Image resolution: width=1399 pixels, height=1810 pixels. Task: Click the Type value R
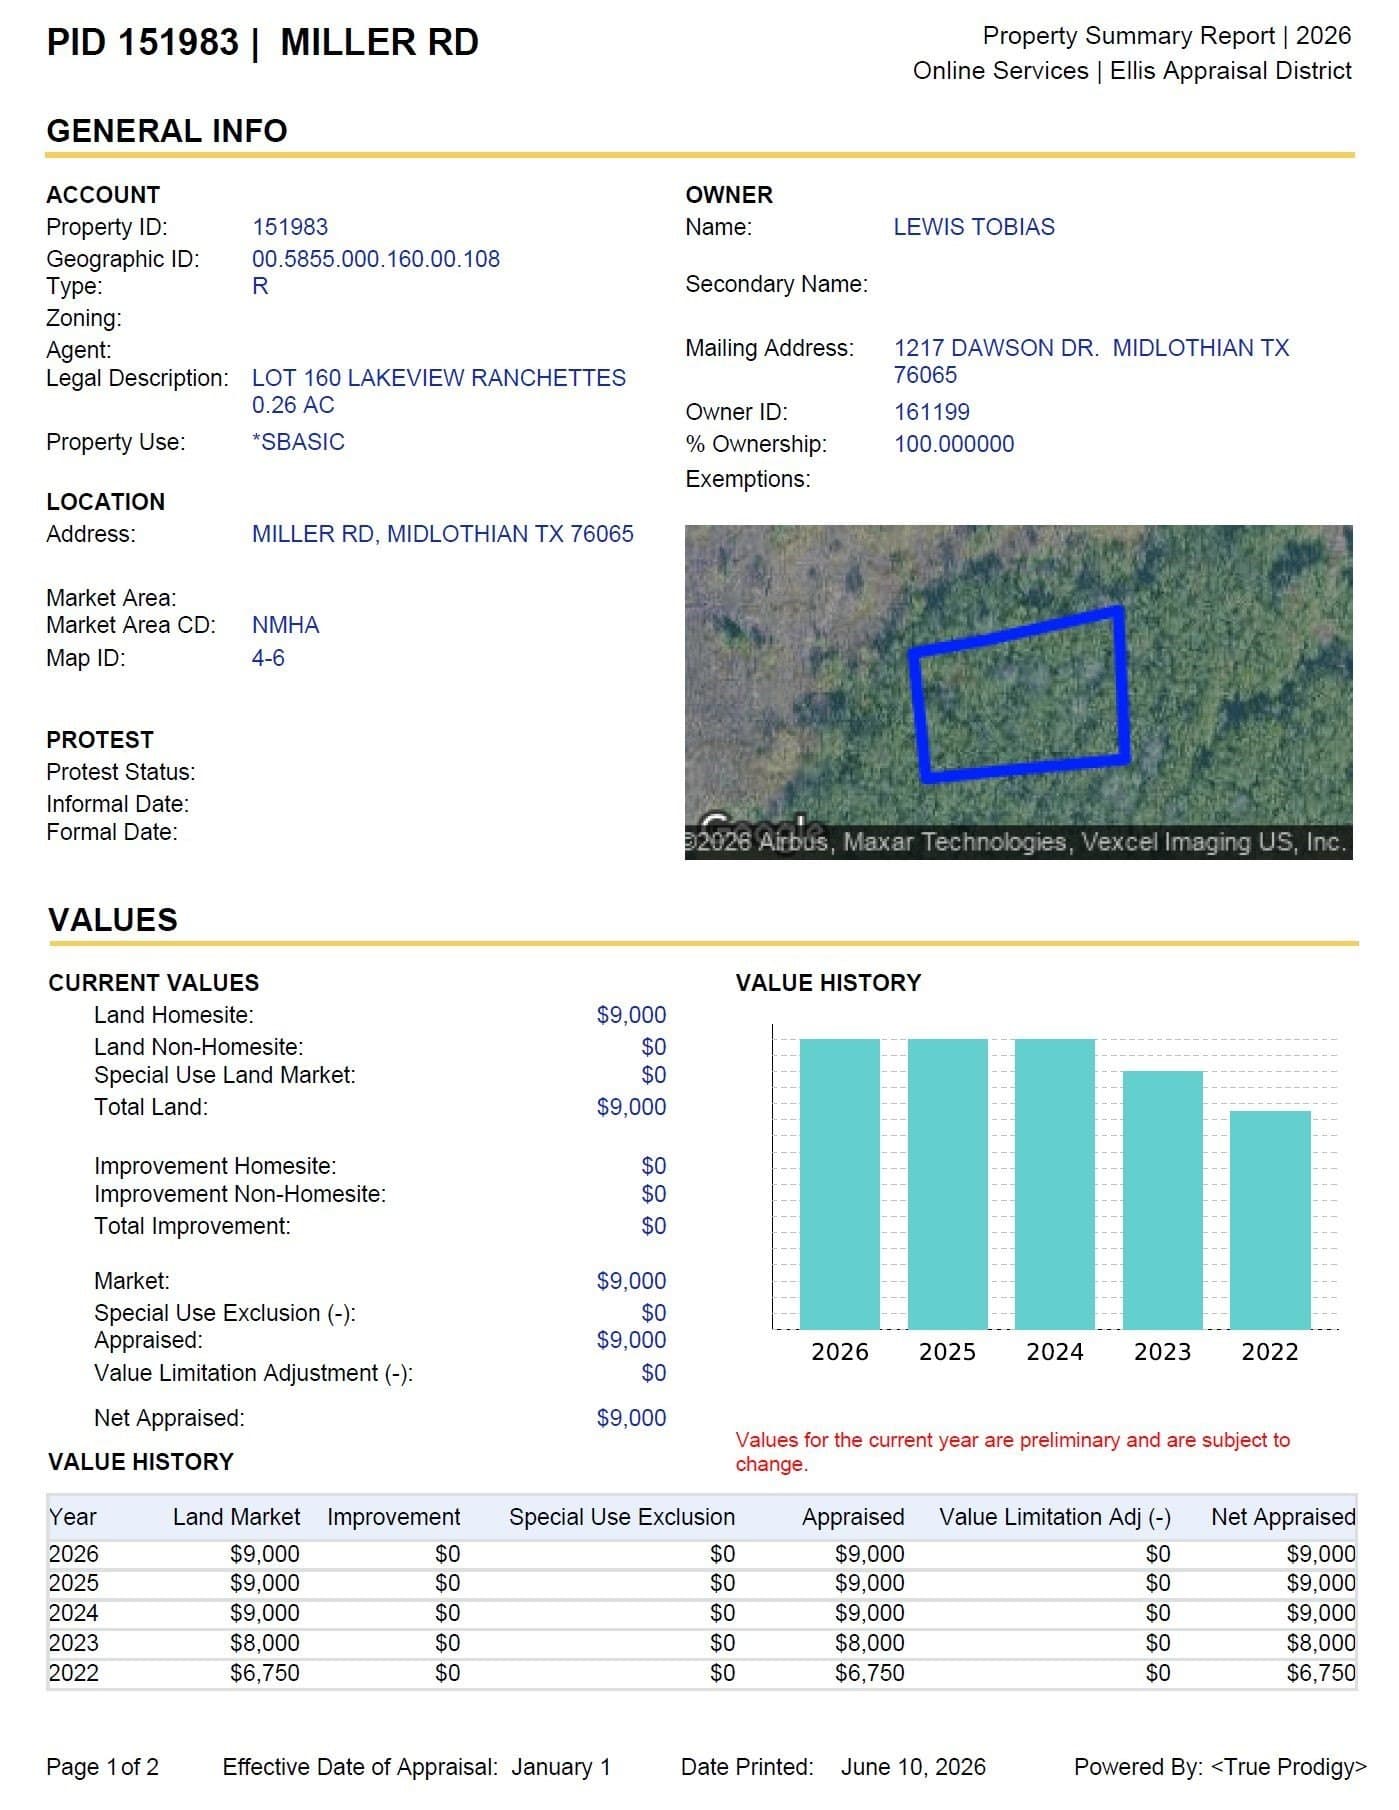260,286
